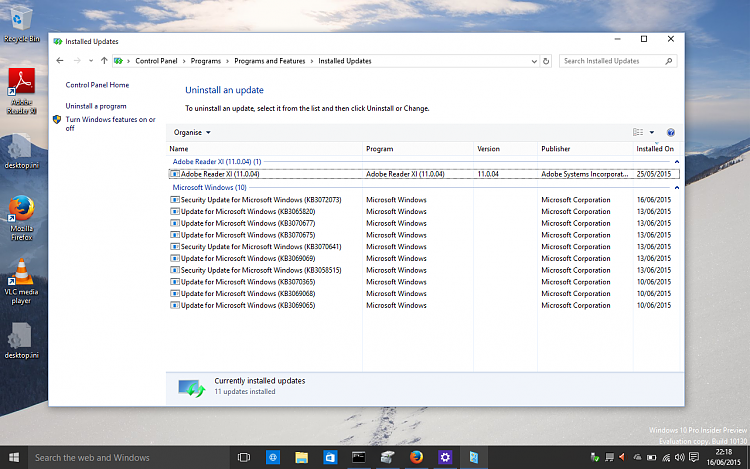The height and width of the screenshot is (469, 750).
Task: Open File Explorer from the taskbar
Action: tap(300, 457)
